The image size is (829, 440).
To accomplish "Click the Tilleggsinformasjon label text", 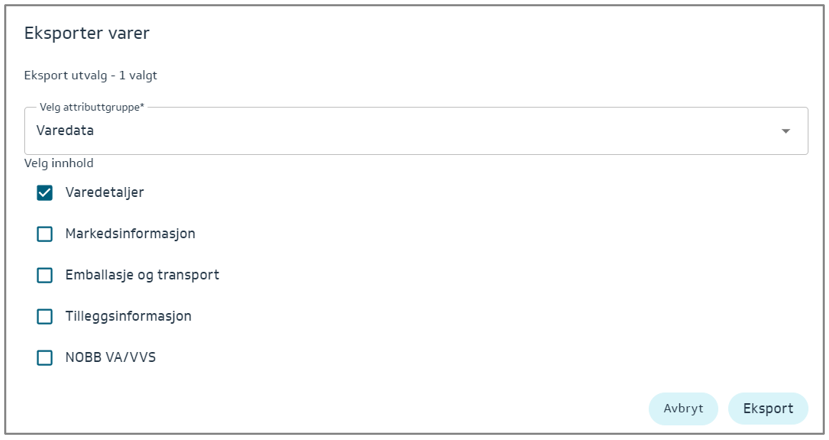I will tap(128, 316).
